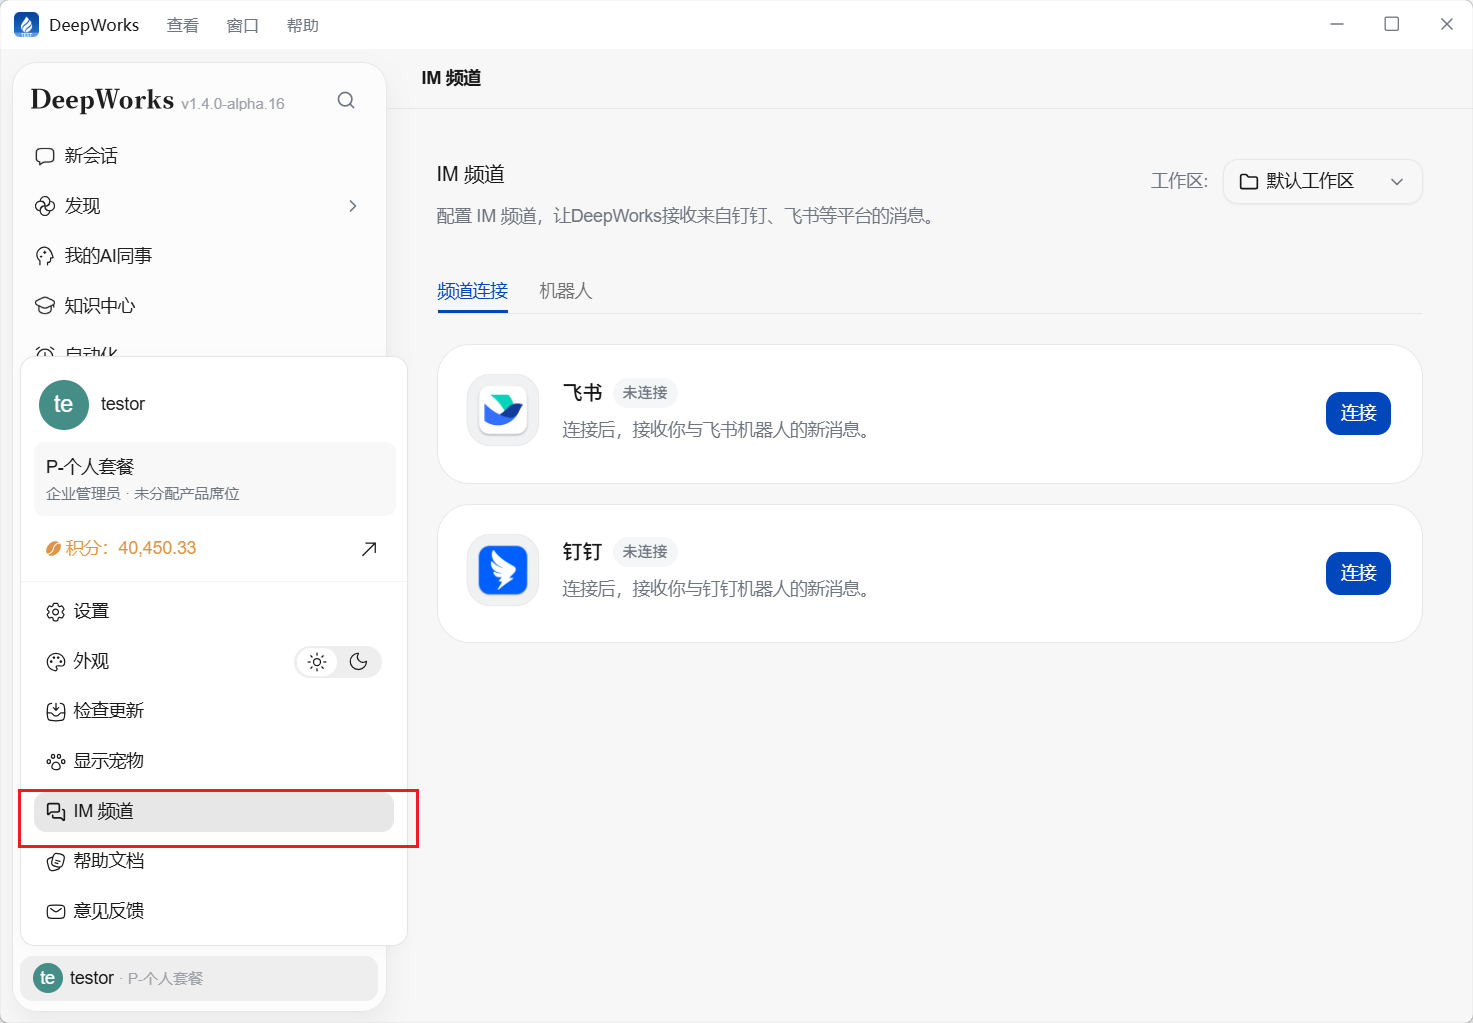This screenshot has width=1473, height=1023.
Task: Click the te avatar in the popup header
Action: pos(64,404)
